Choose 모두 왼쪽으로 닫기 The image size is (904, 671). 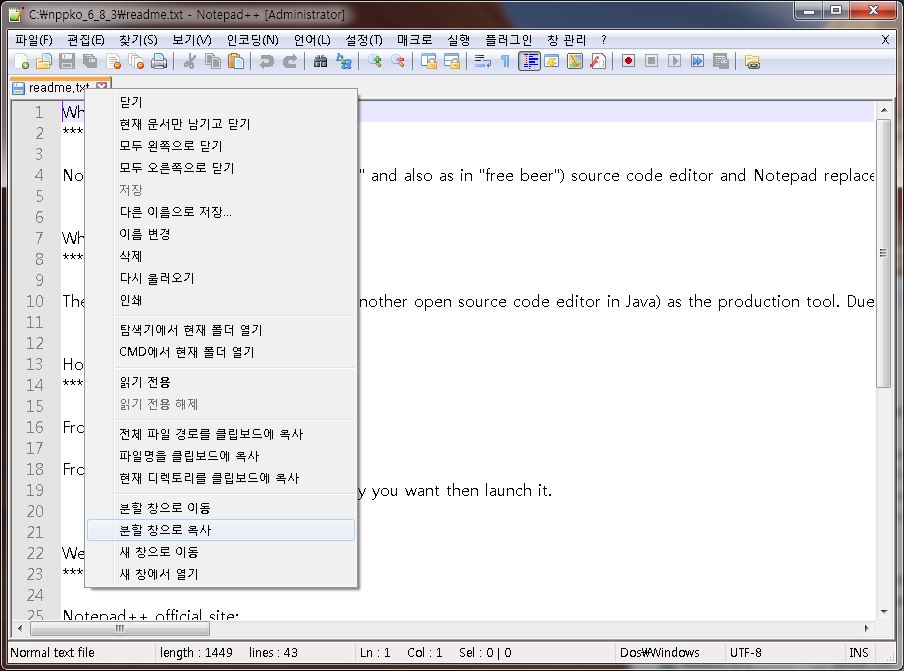pyautogui.click(x=221, y=146)
